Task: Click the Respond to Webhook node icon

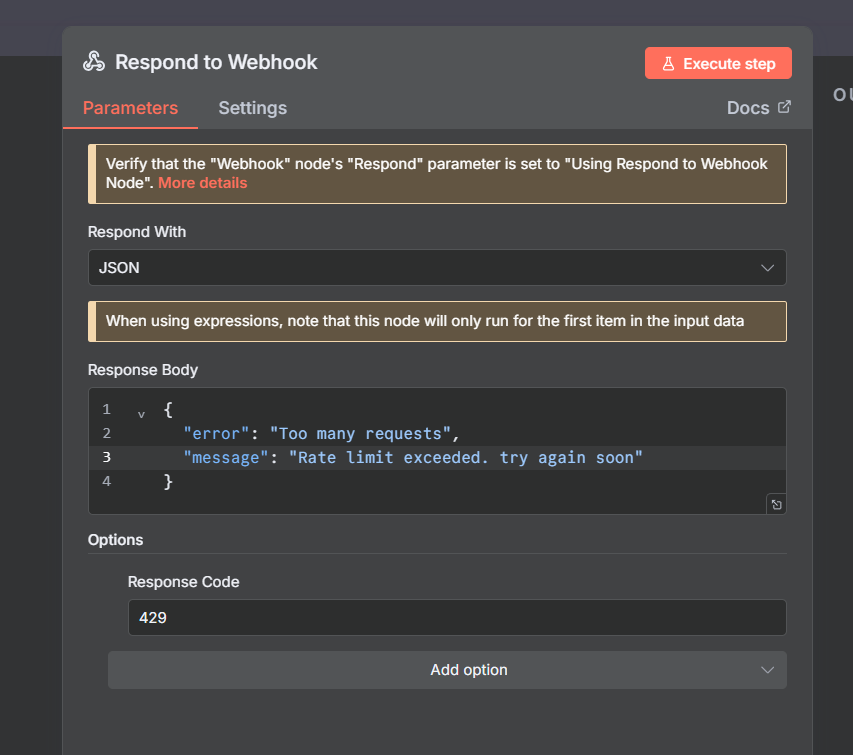Action: [94, 62]
